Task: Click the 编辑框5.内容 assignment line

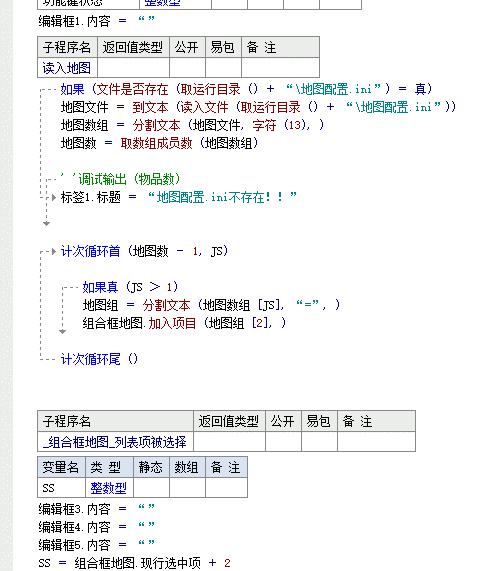Action: pos(97,545)
